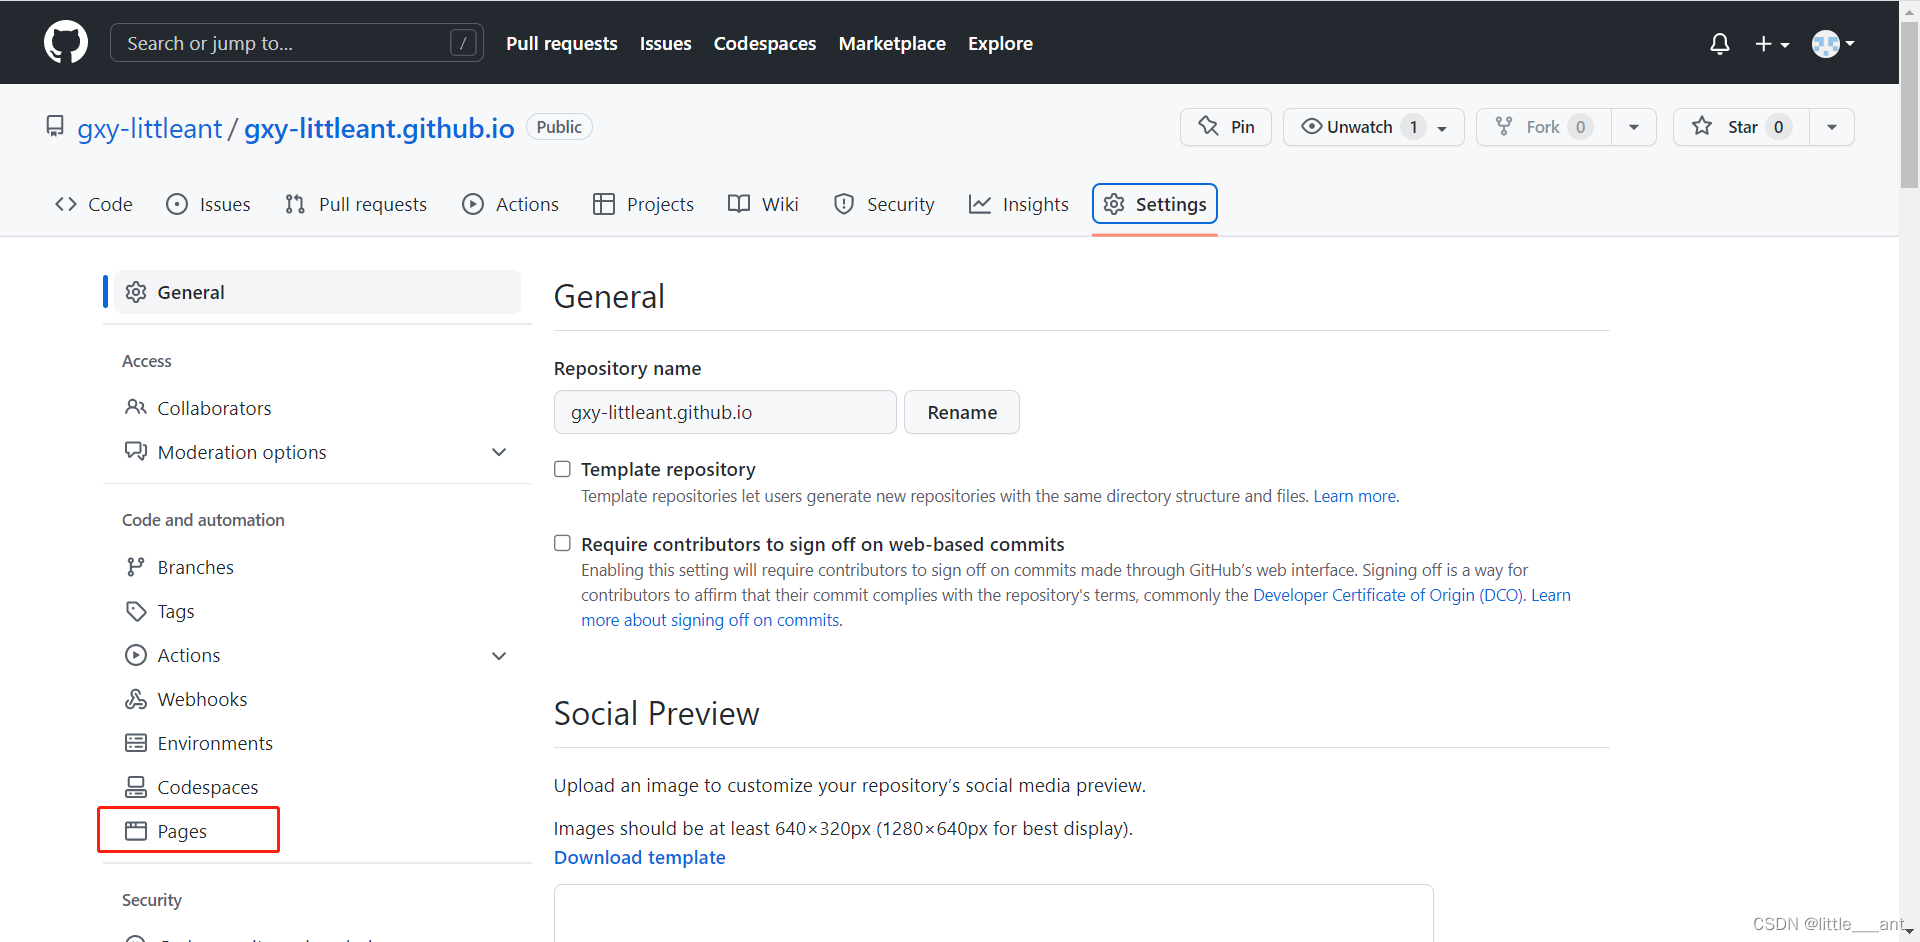Open the Security tab
This screenshot has height=942, width=1920.
884,204
